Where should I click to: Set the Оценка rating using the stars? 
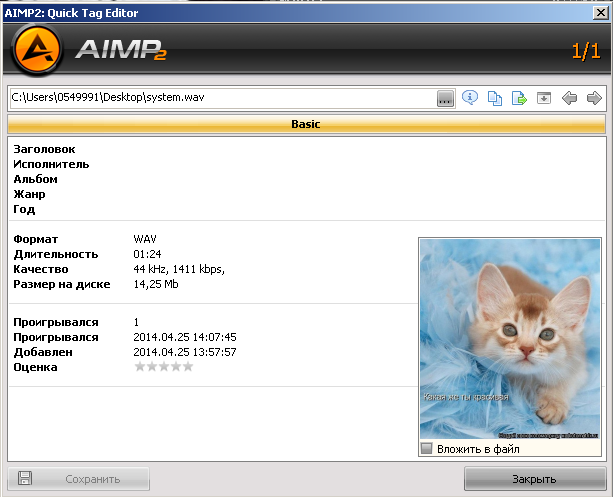[163, 367]
